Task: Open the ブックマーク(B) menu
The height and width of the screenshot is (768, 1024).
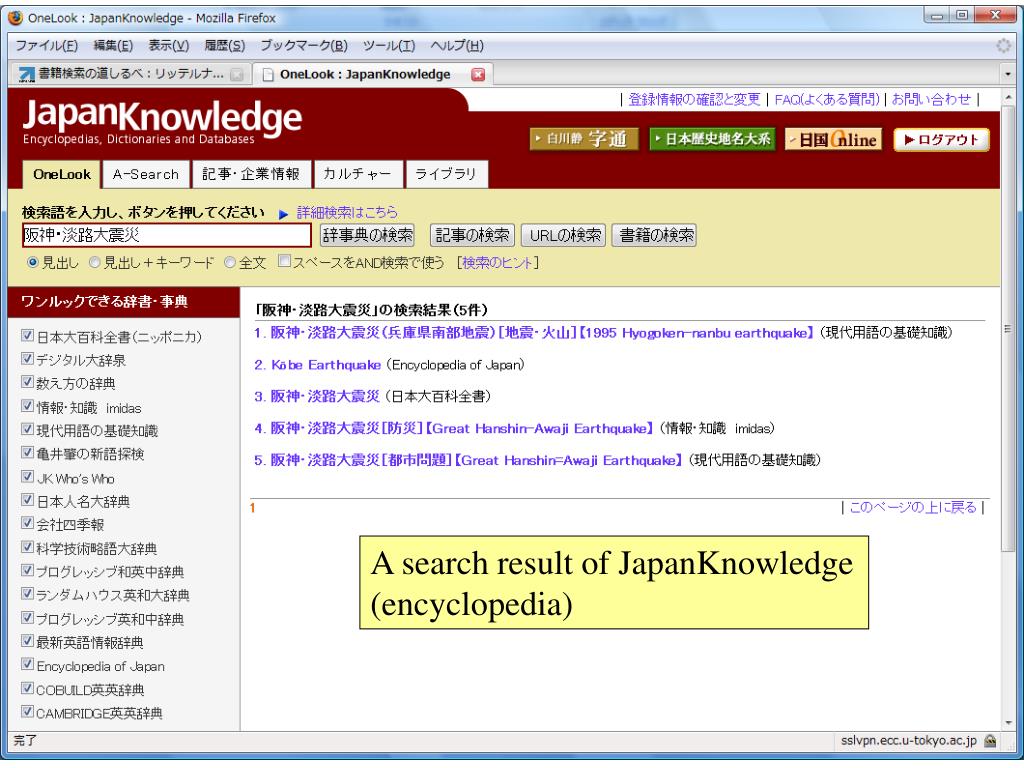Action: tap(304, 46)
